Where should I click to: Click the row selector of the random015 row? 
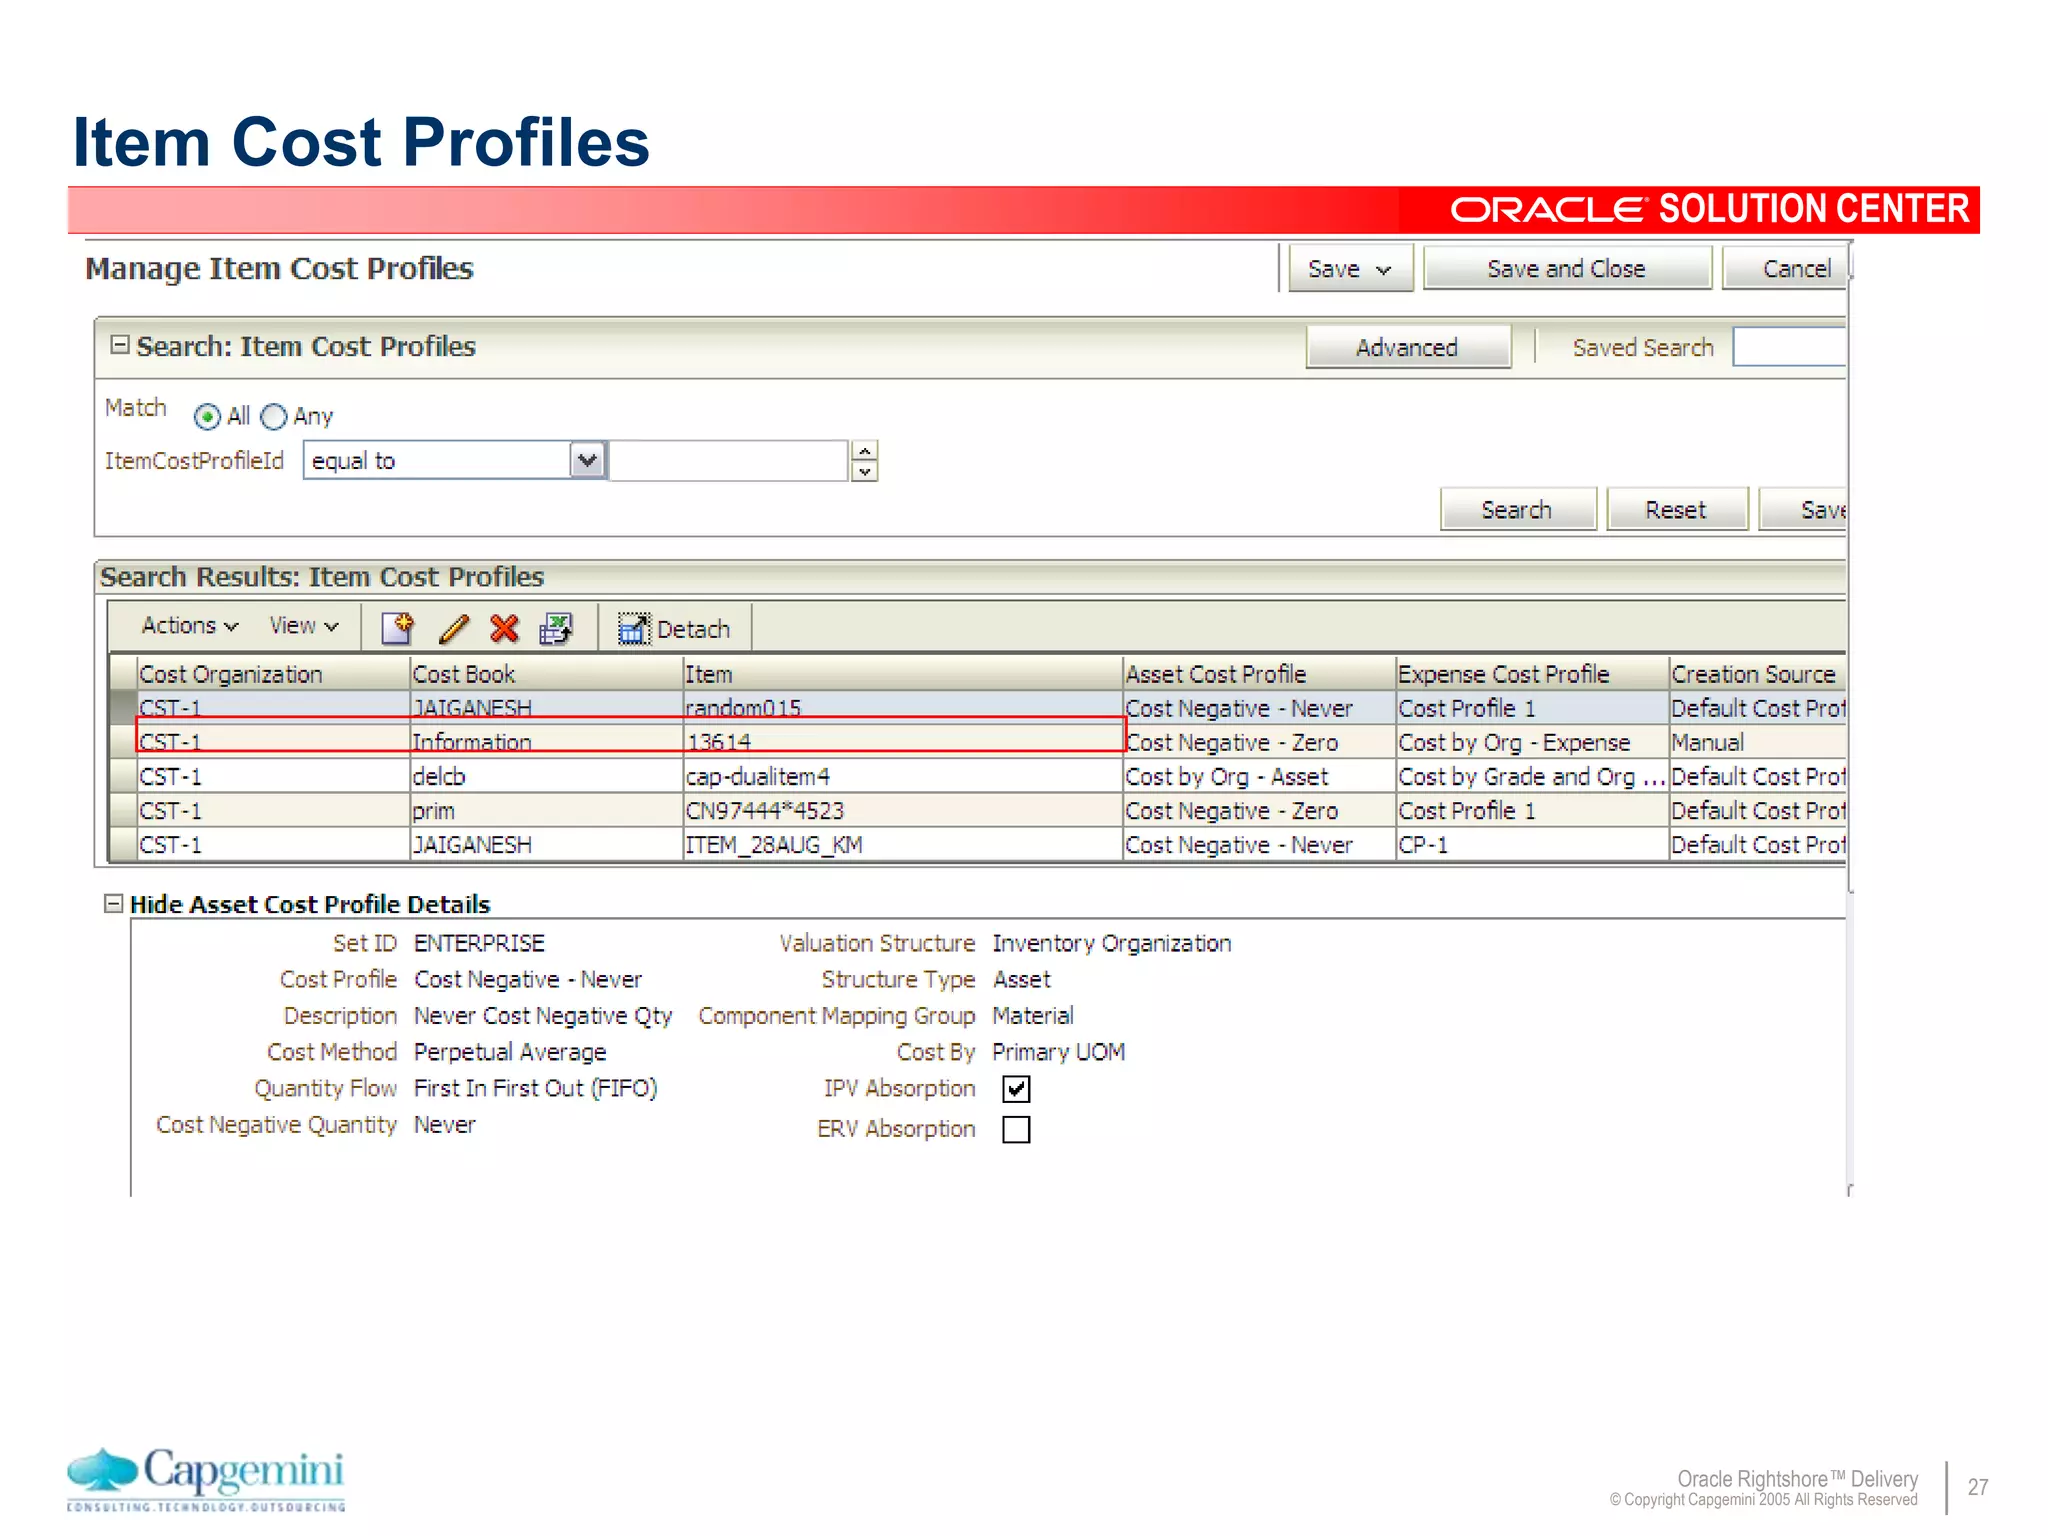(x=123, y=708)
